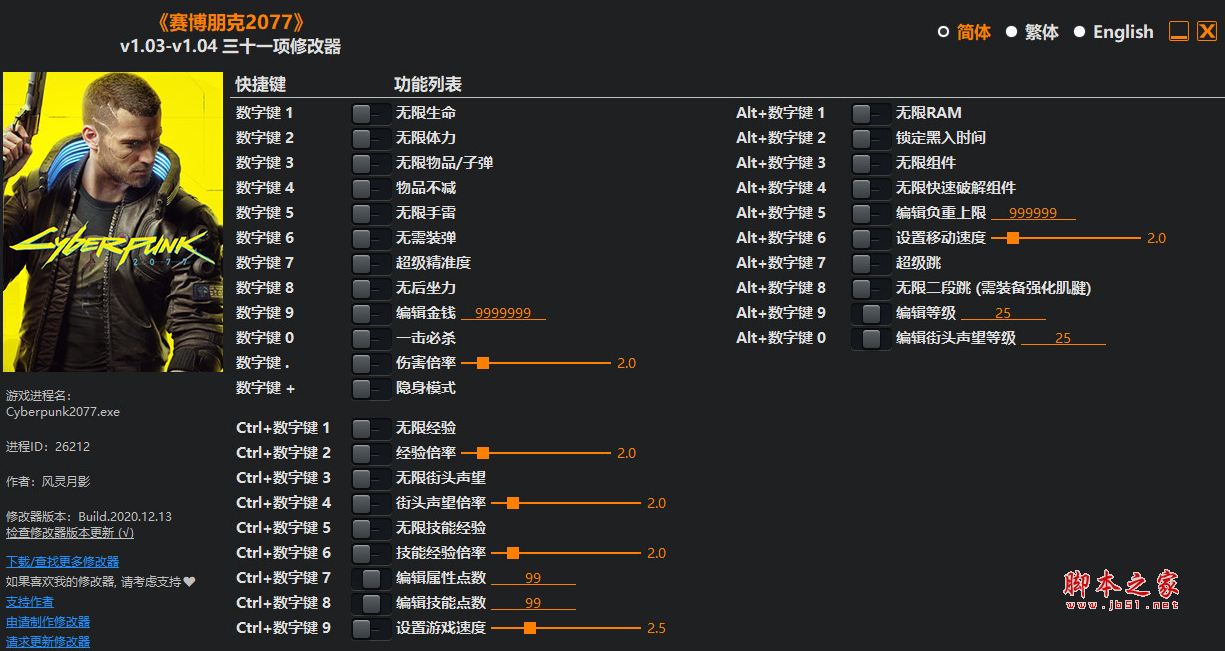Select 简体 language radio button
Image resolution: width=1225 pixels, height=651 pixels.
943,32
